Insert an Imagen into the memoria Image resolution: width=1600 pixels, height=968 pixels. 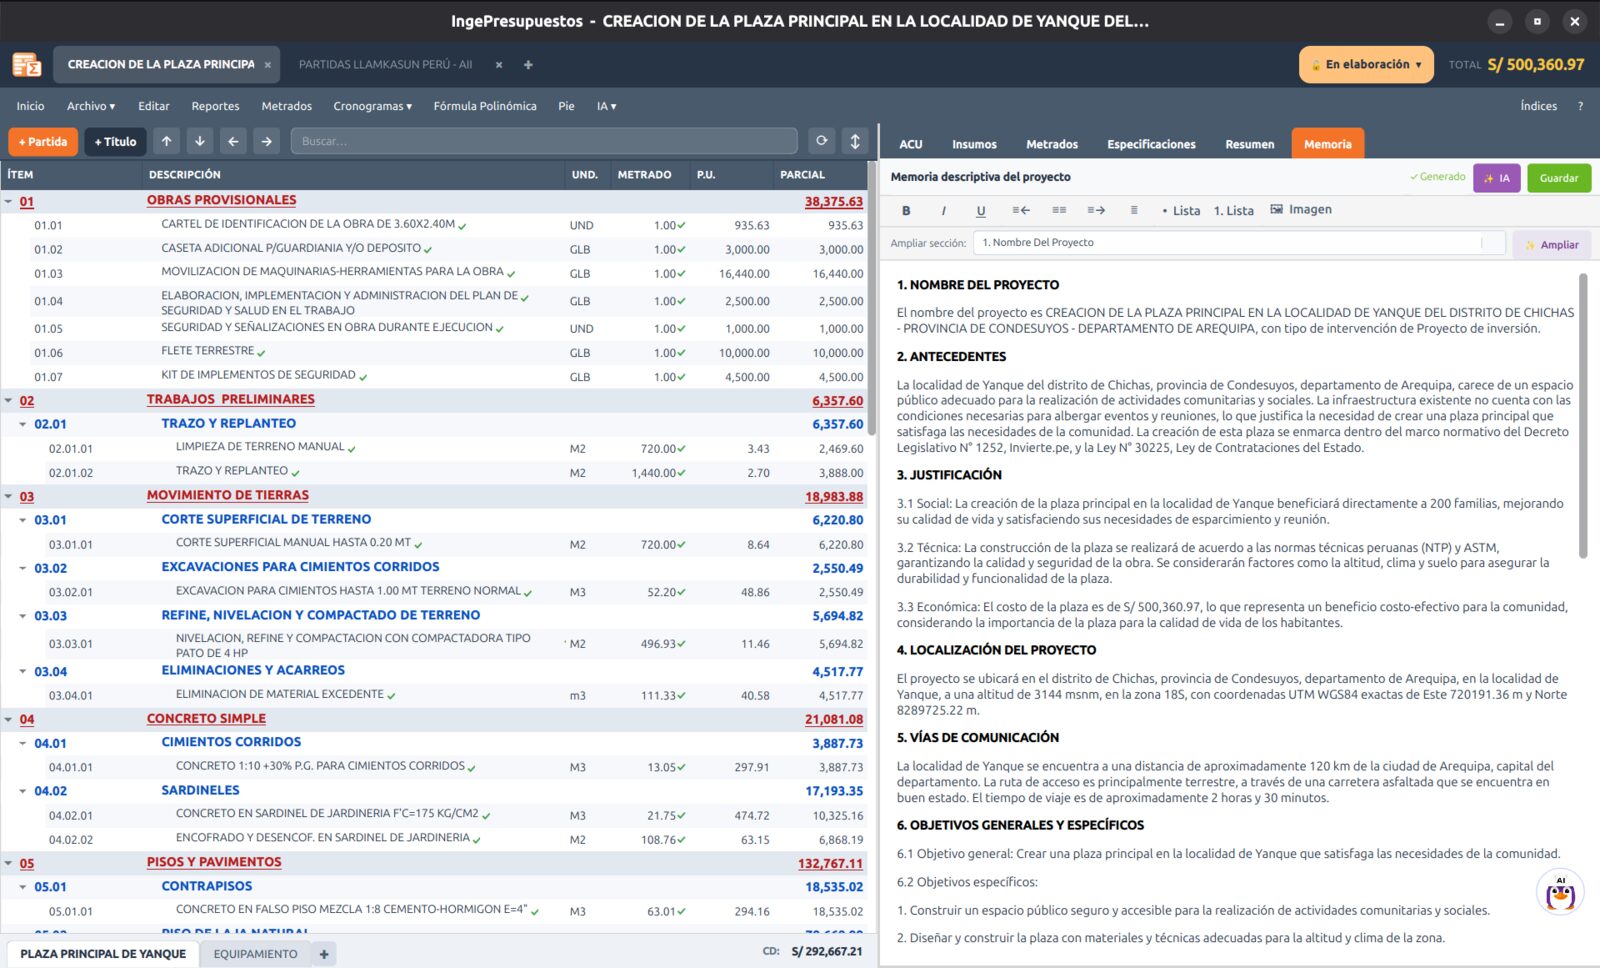pos(1301,209)
